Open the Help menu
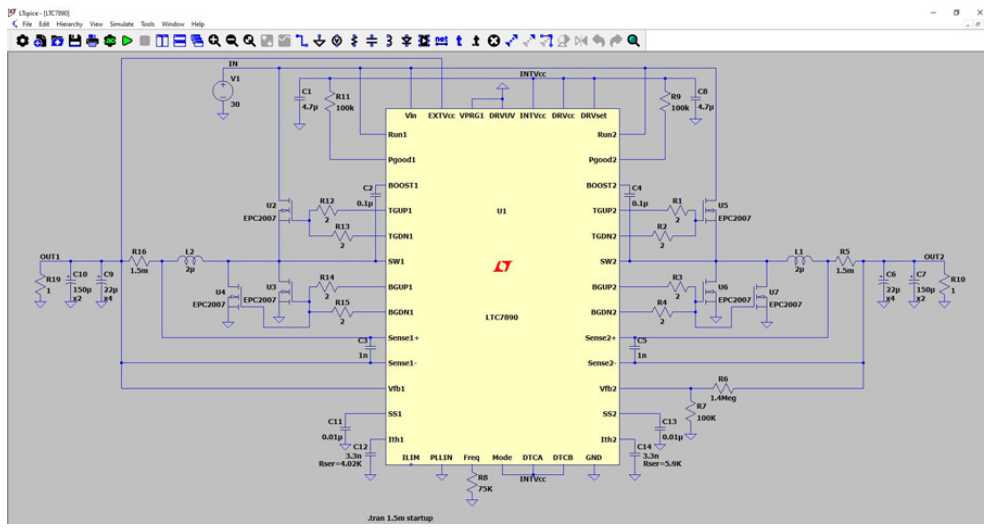 pos(198,24)
